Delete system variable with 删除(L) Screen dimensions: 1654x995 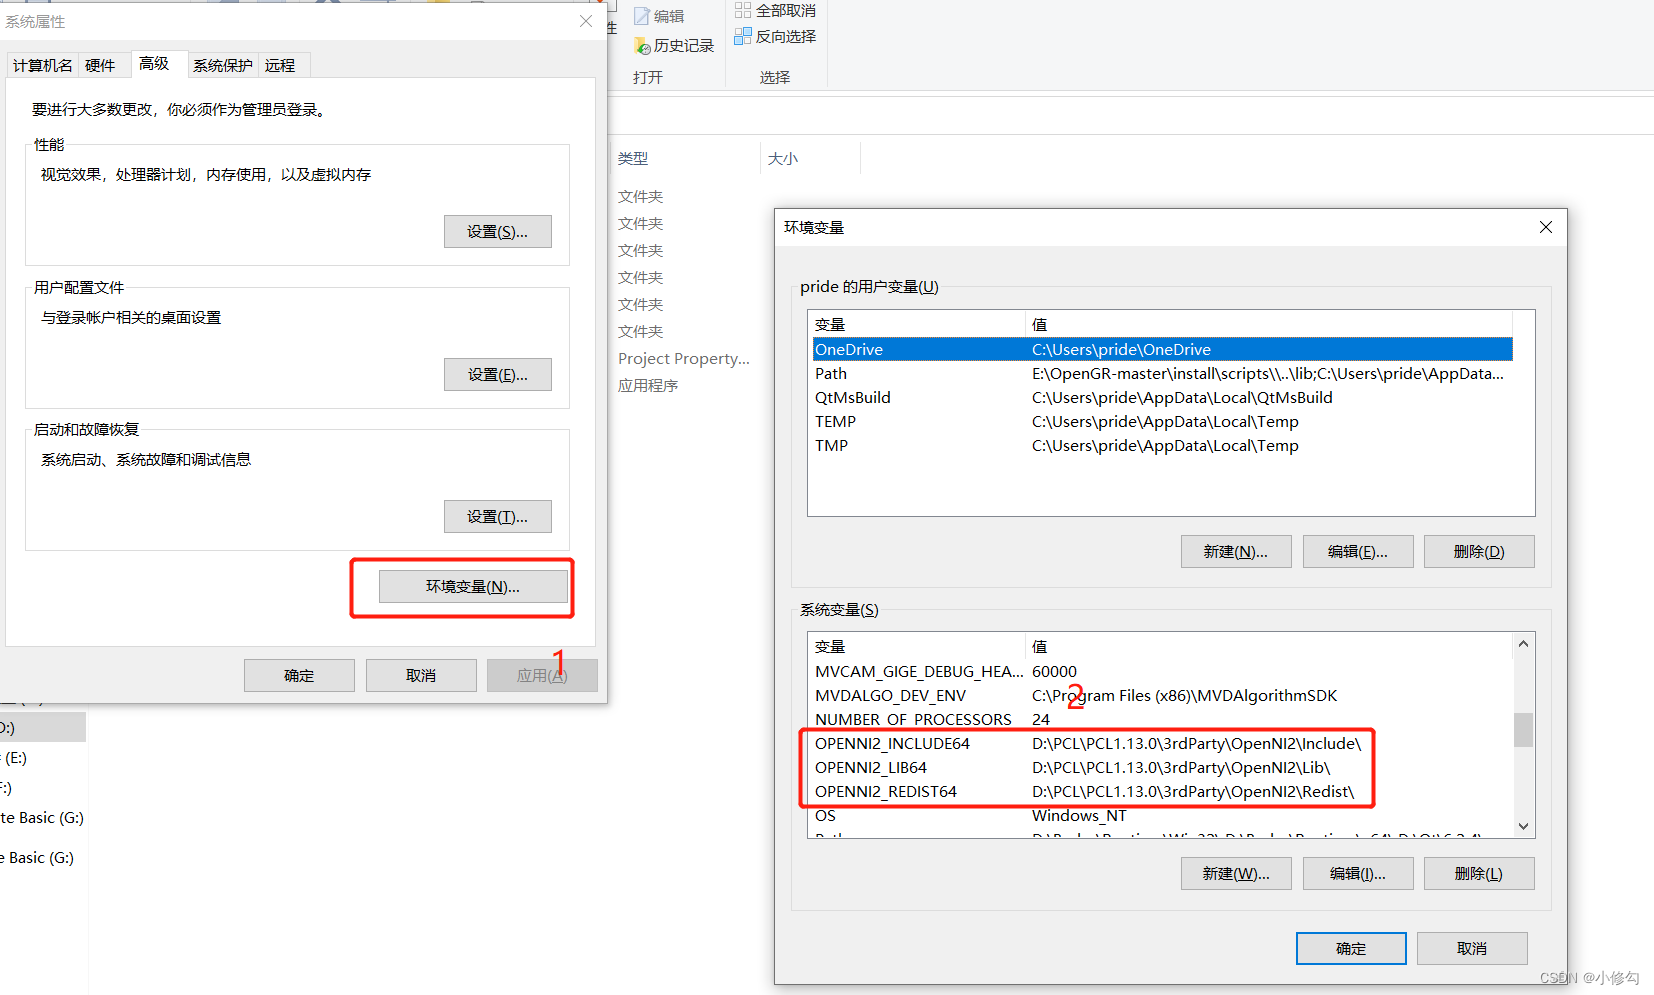coord(1479,873)
